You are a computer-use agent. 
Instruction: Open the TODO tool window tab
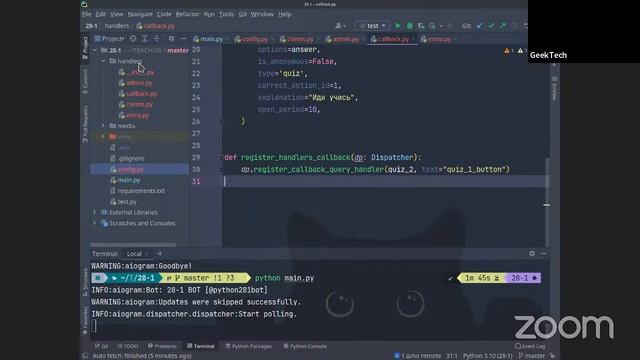(128, 346)
